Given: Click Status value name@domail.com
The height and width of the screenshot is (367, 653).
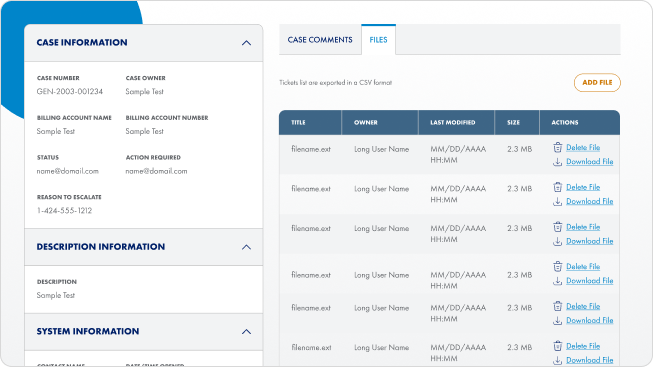Looking at the screenshot, I should tap(67, 171).
